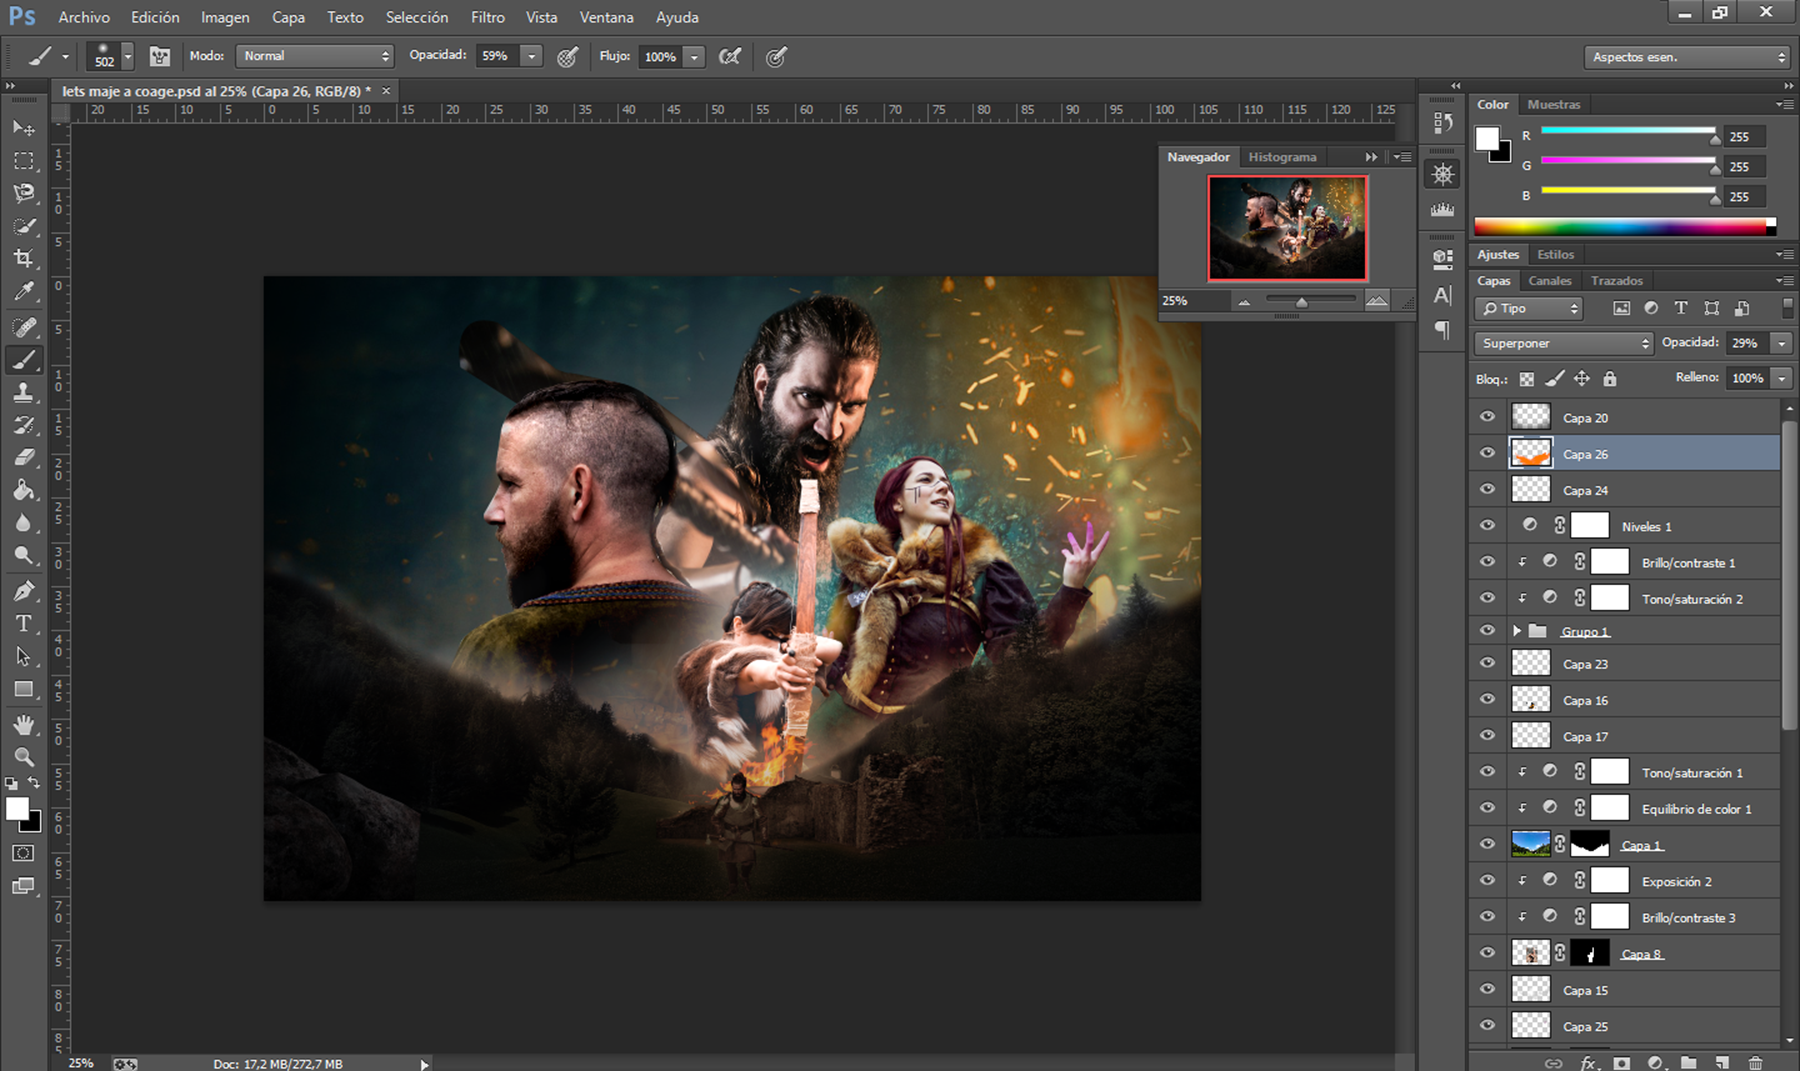Create a new group folder icon
The image size is (1800, 1071).
tap(1688, 1063)
